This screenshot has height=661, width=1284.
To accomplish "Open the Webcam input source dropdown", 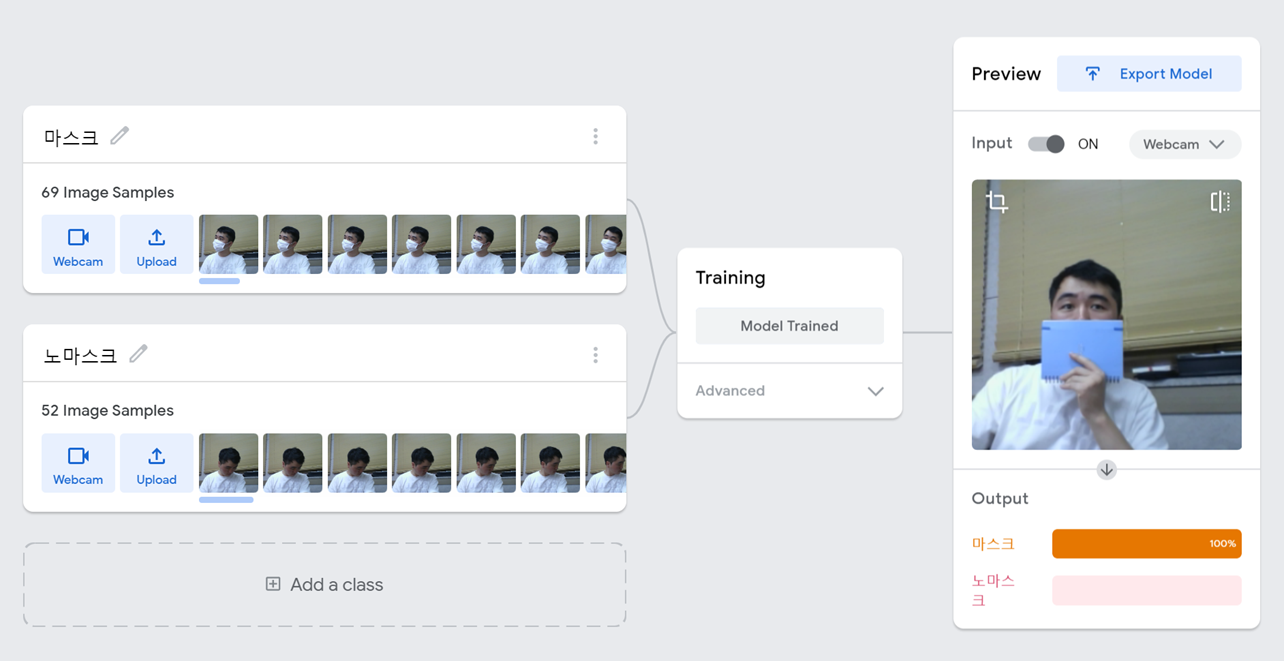I will point(1184,144).
